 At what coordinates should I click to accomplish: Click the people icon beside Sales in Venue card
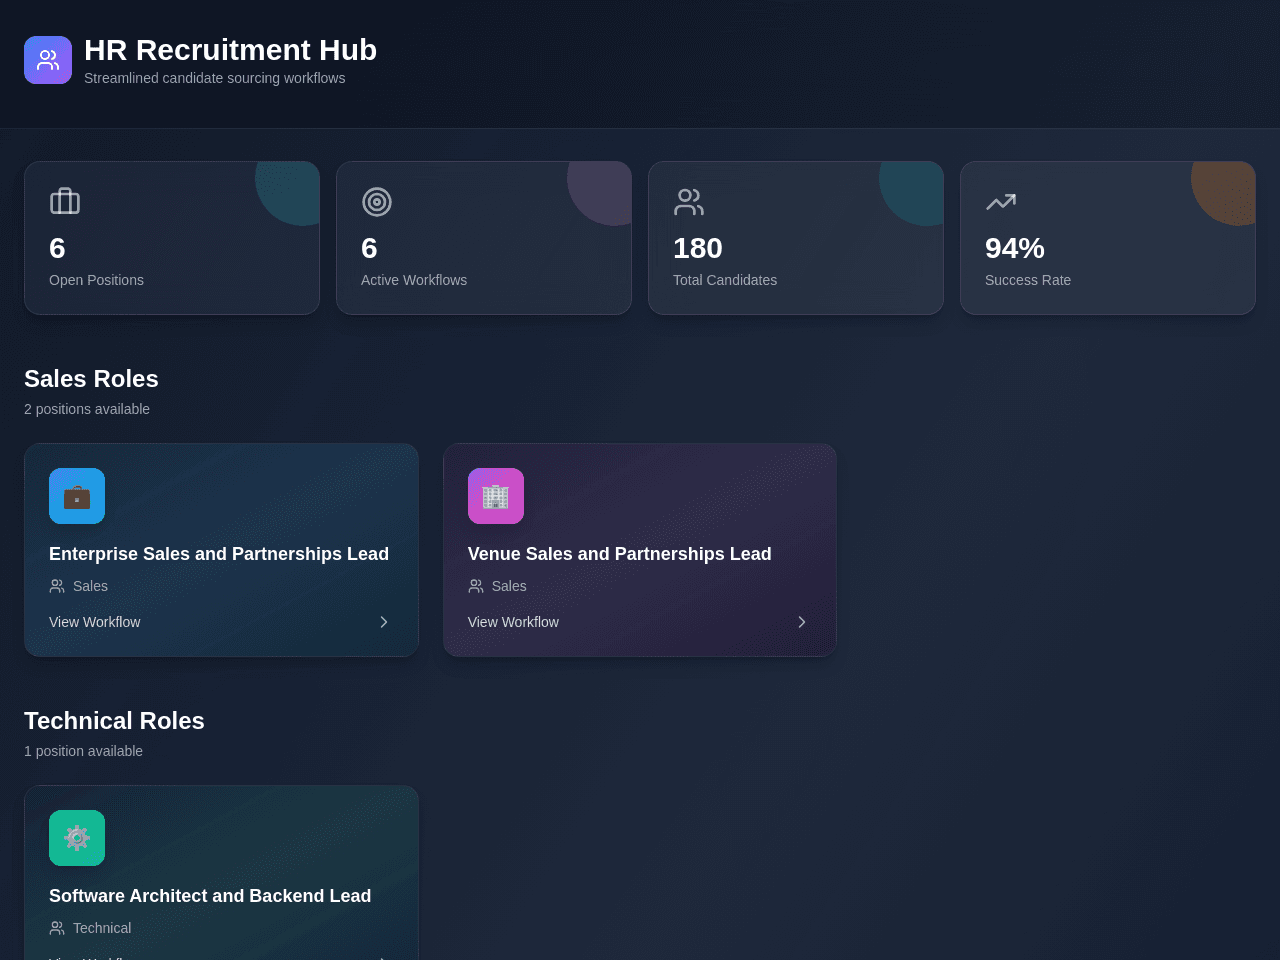click(x=476, y=586)
